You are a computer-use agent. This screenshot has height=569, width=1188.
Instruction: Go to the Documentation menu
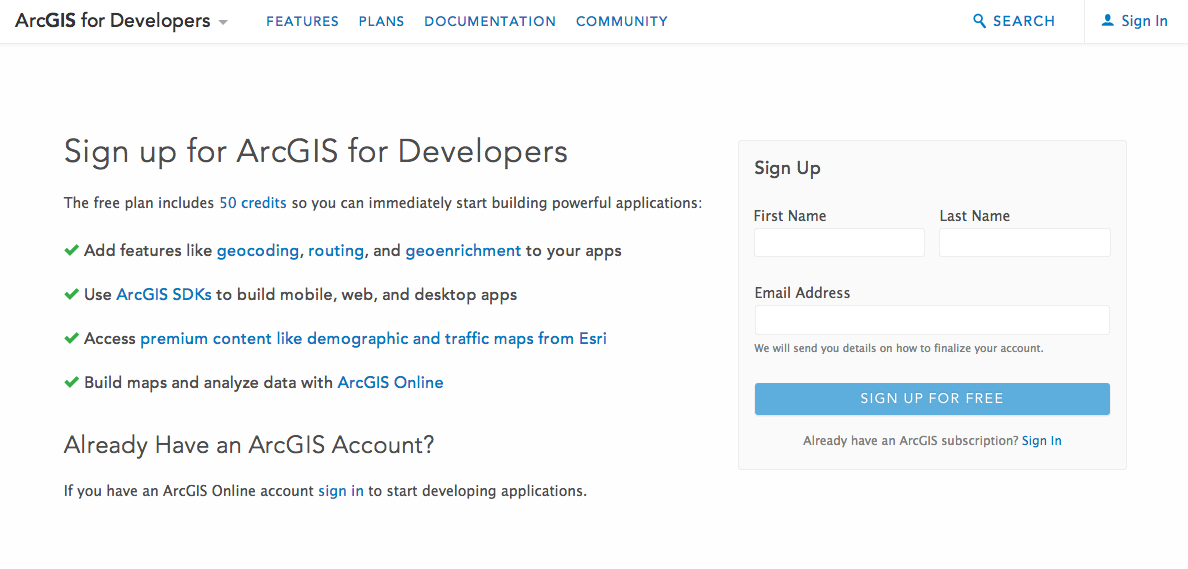(490, 21)
